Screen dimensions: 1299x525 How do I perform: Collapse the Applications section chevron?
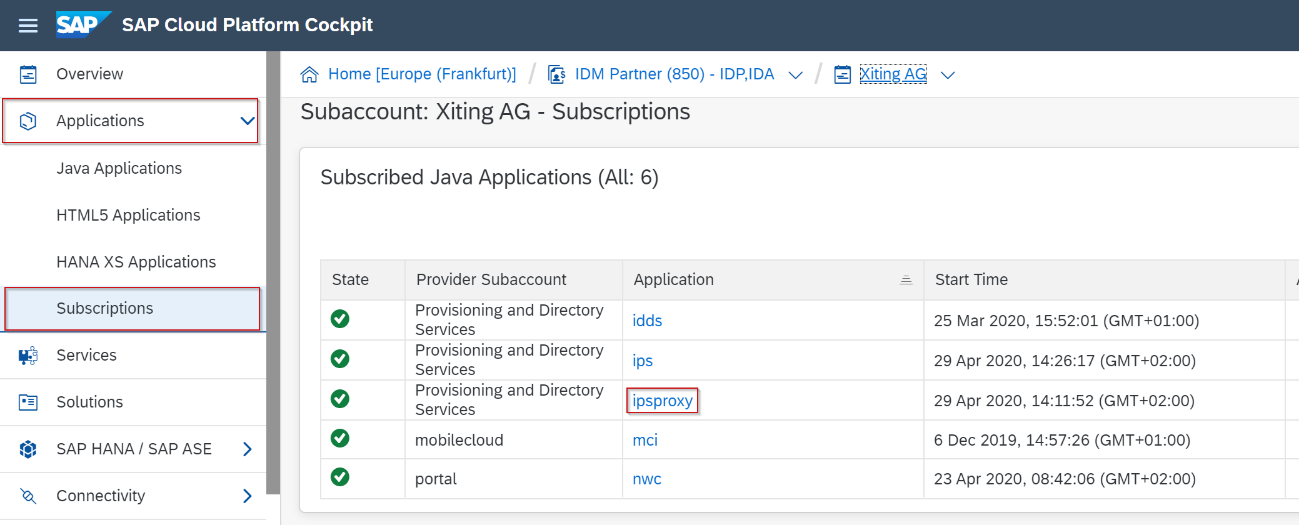[x=248, y=121]
